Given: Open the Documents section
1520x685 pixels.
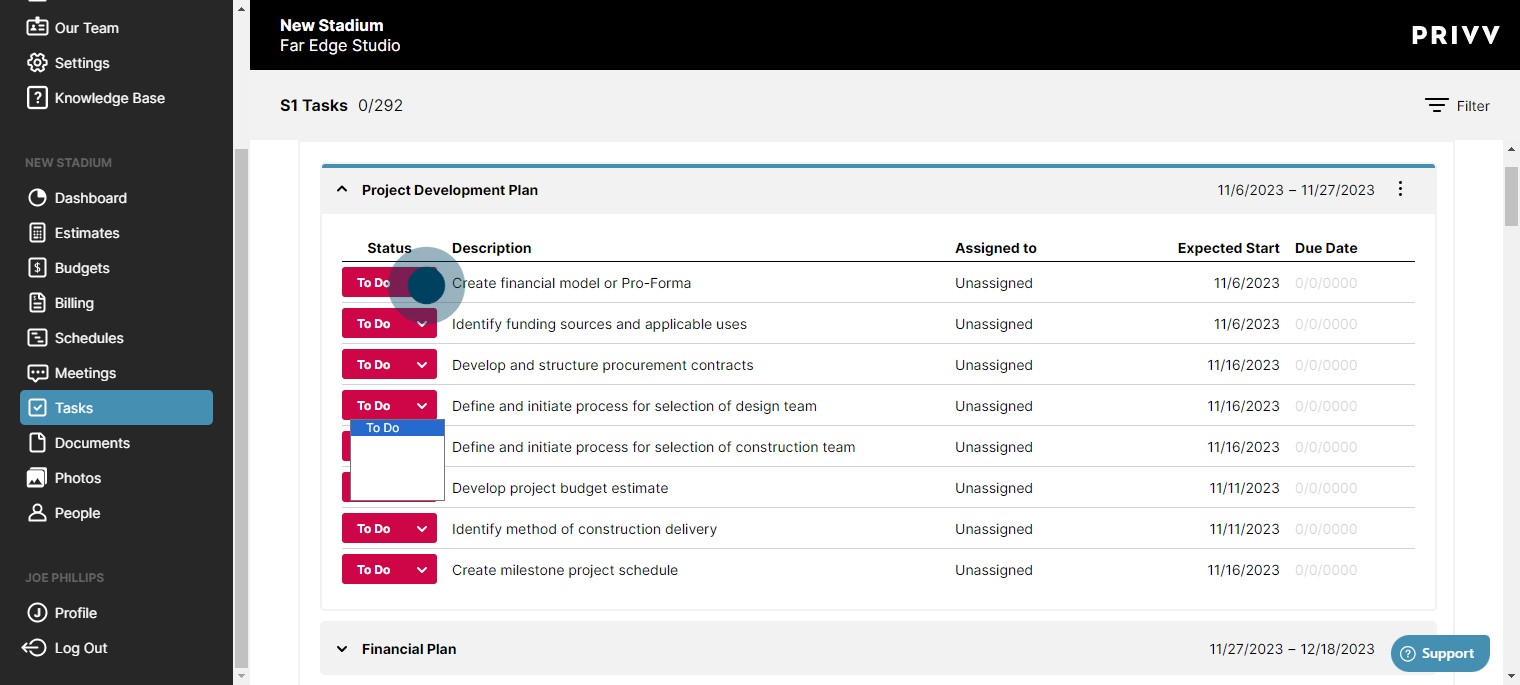Looking at the screenshot, I should (116, 443).
